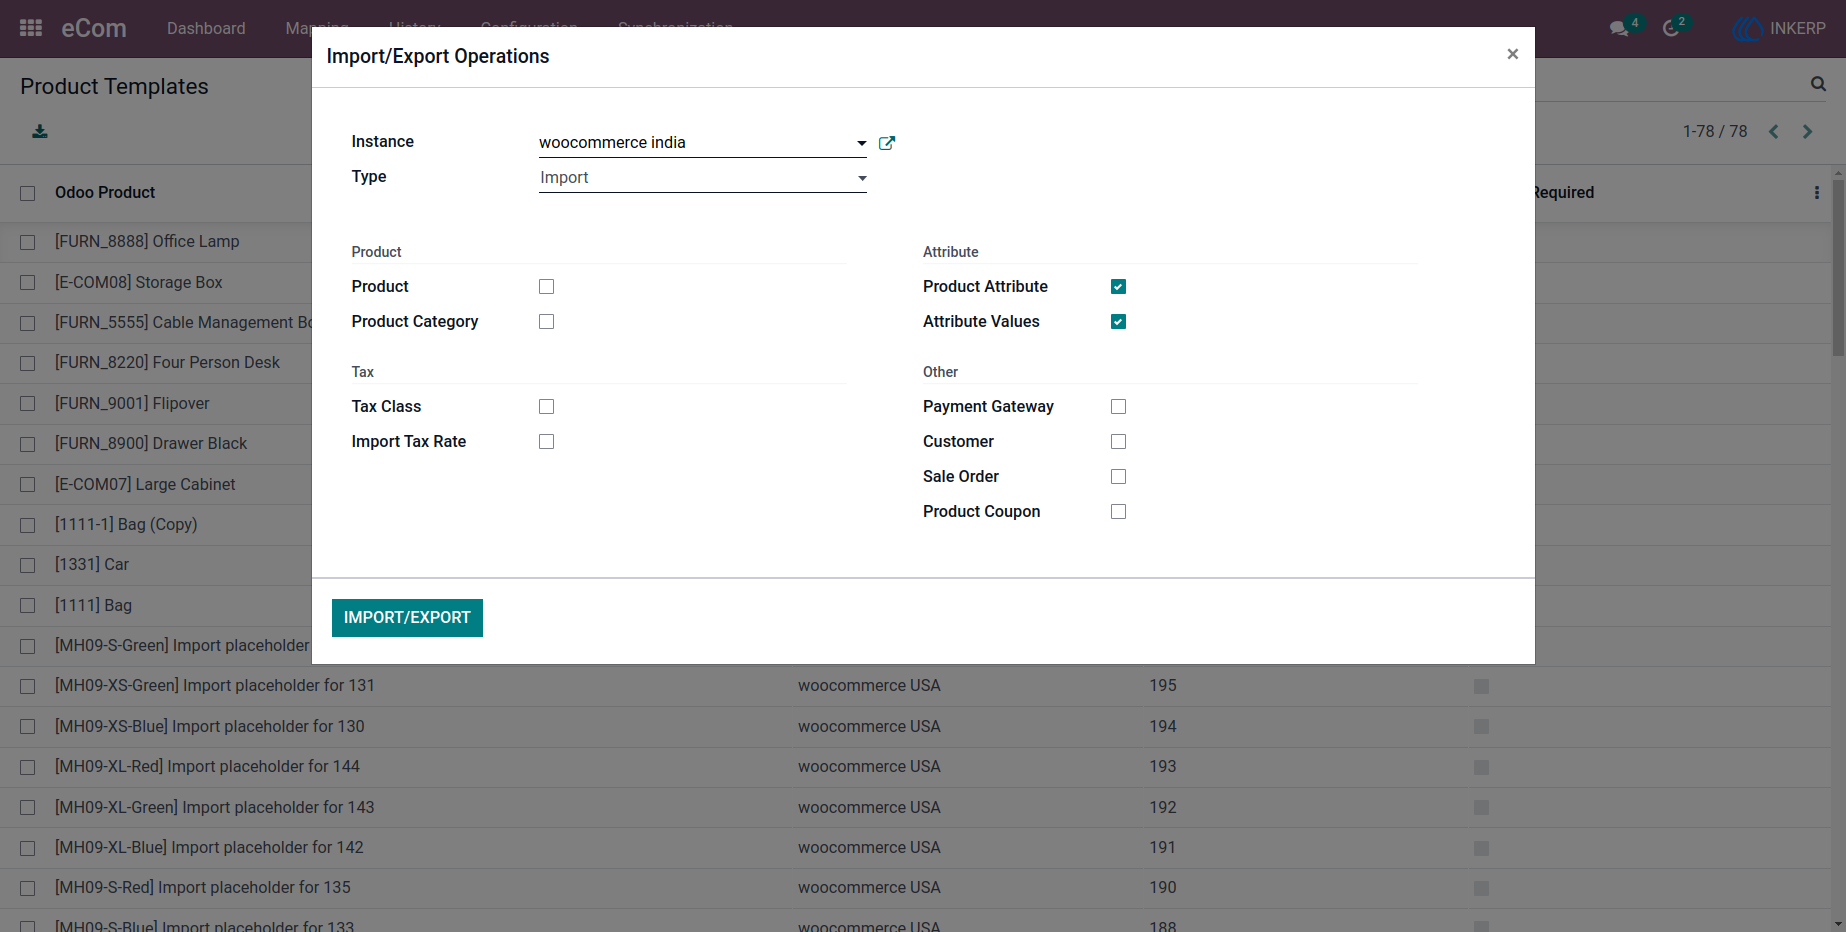The height and width of the screenshot is (932, 1846).
Task: Select the Storage Box row checkbox
Action: pos(28,283)
